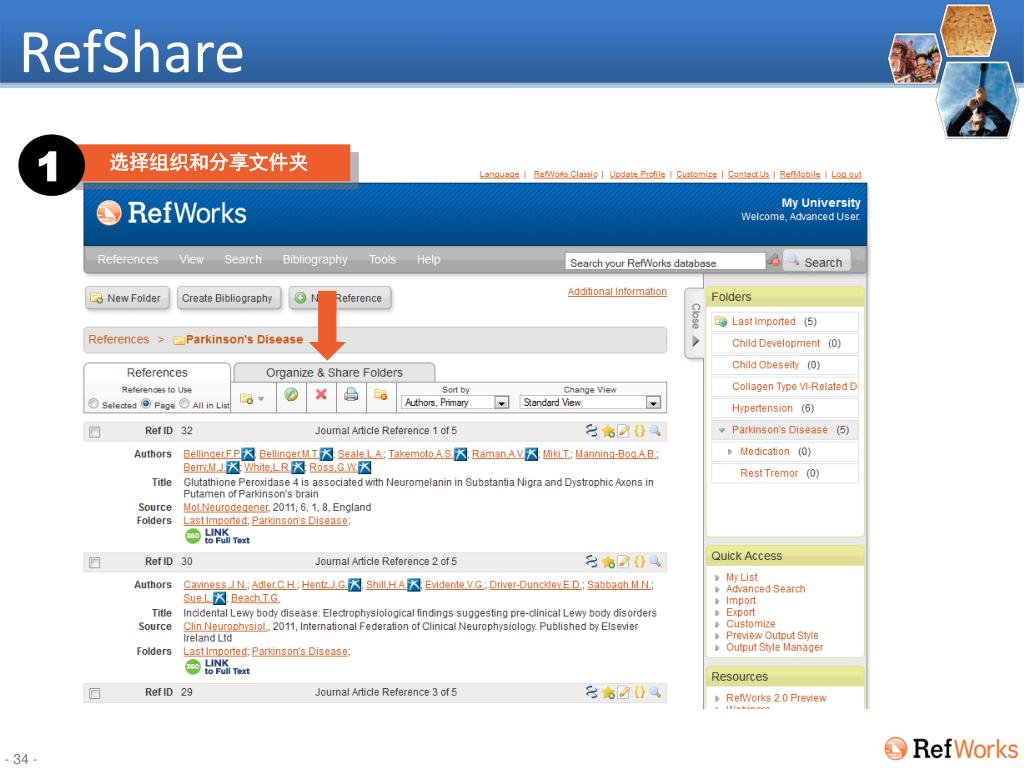The height and width of the screenshot is (768, 1024).
Task: Click the attachment icon next to search box
Action: pos(774,261)
